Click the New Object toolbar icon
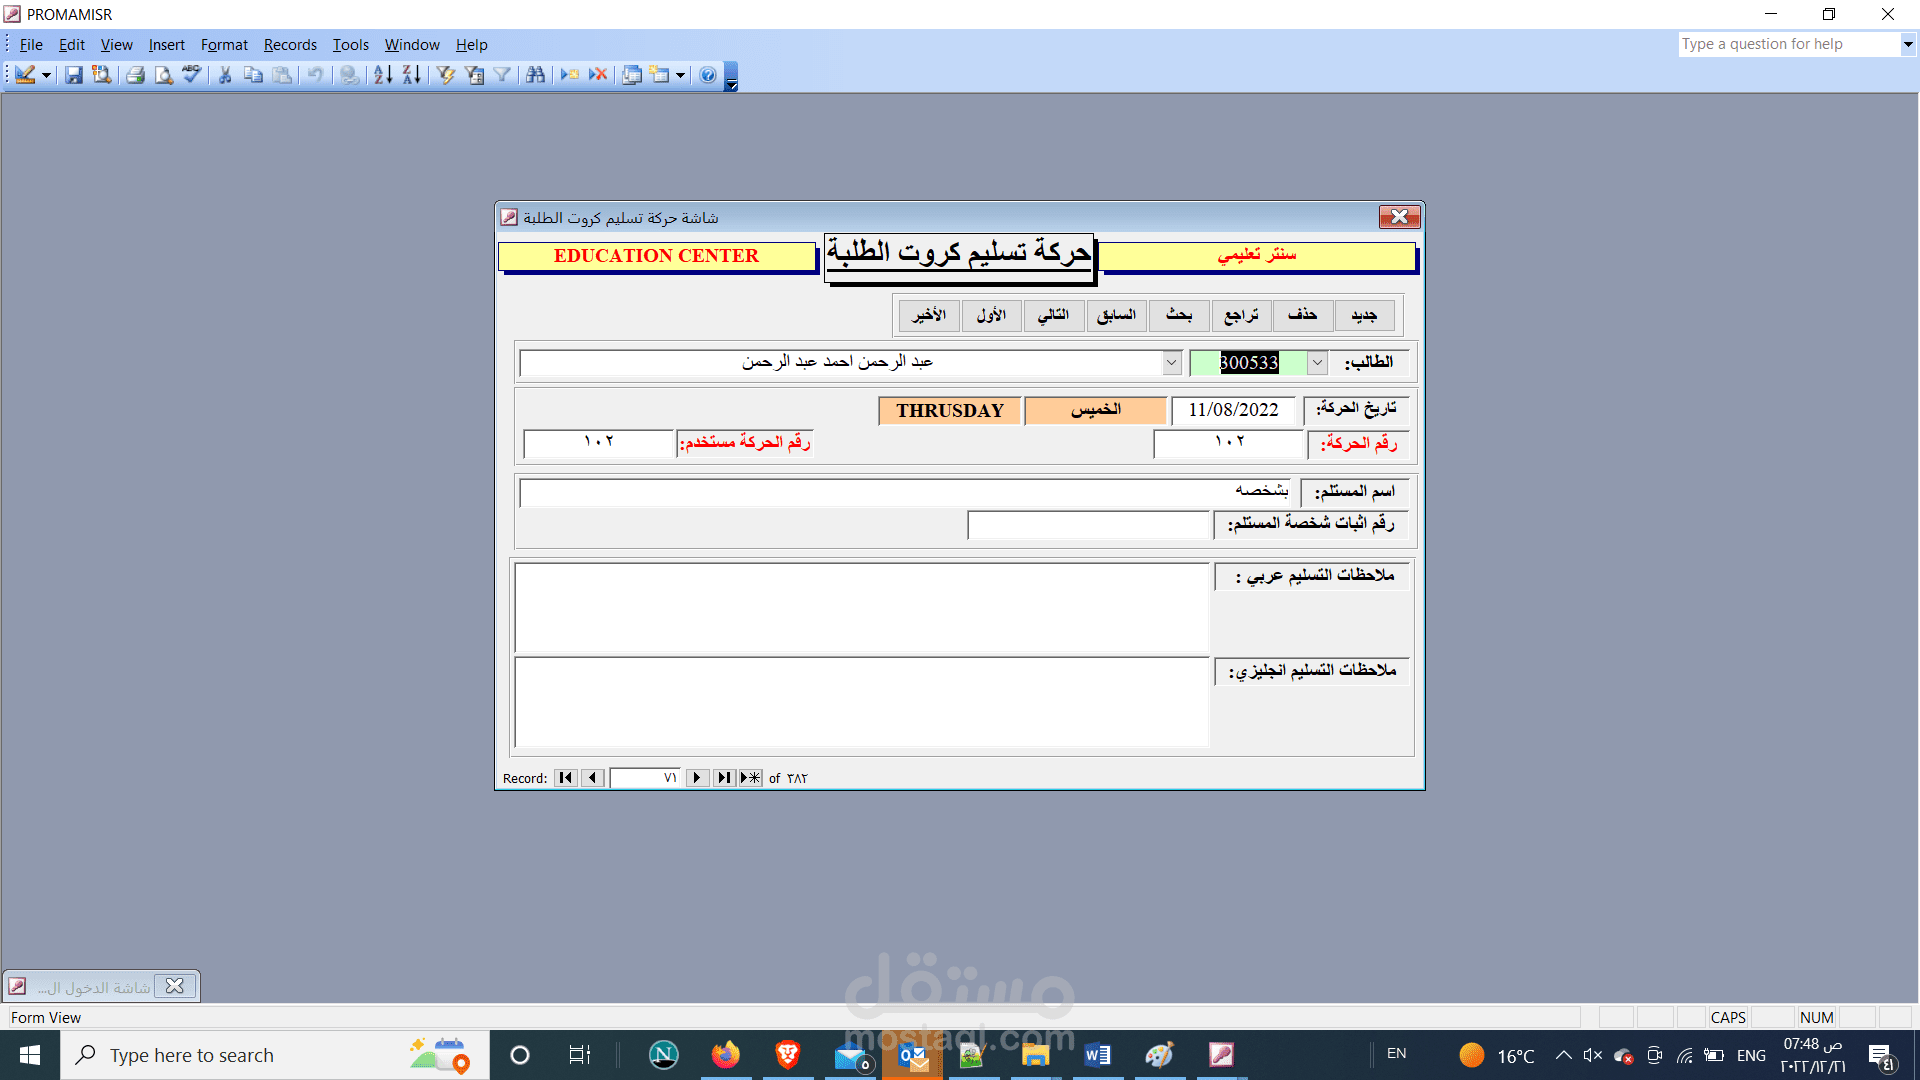The height and width of the screenshot is (1080, 1920). point(660,75)
